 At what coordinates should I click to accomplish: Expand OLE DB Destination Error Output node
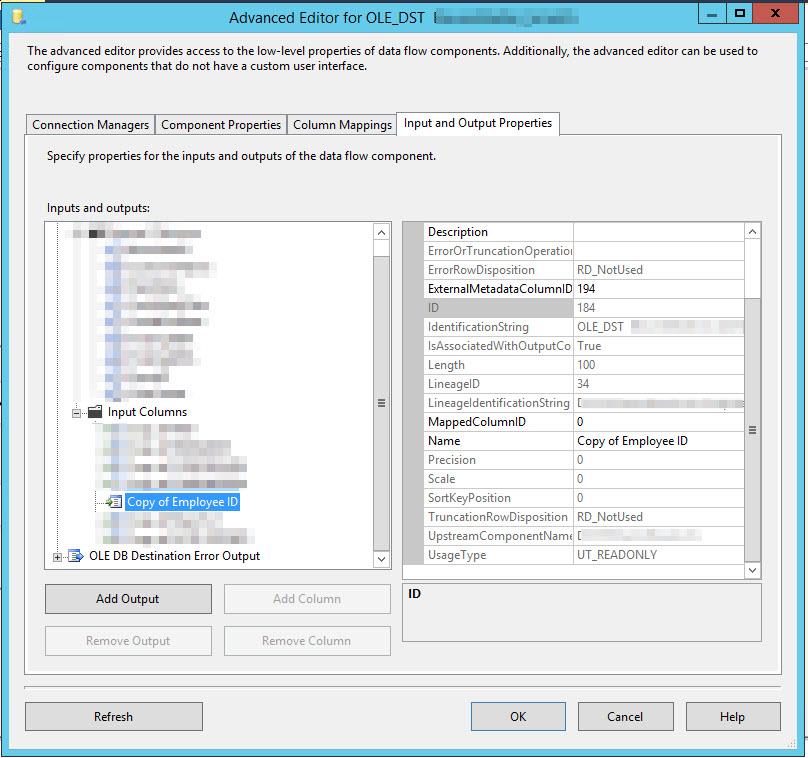point(57,557)
